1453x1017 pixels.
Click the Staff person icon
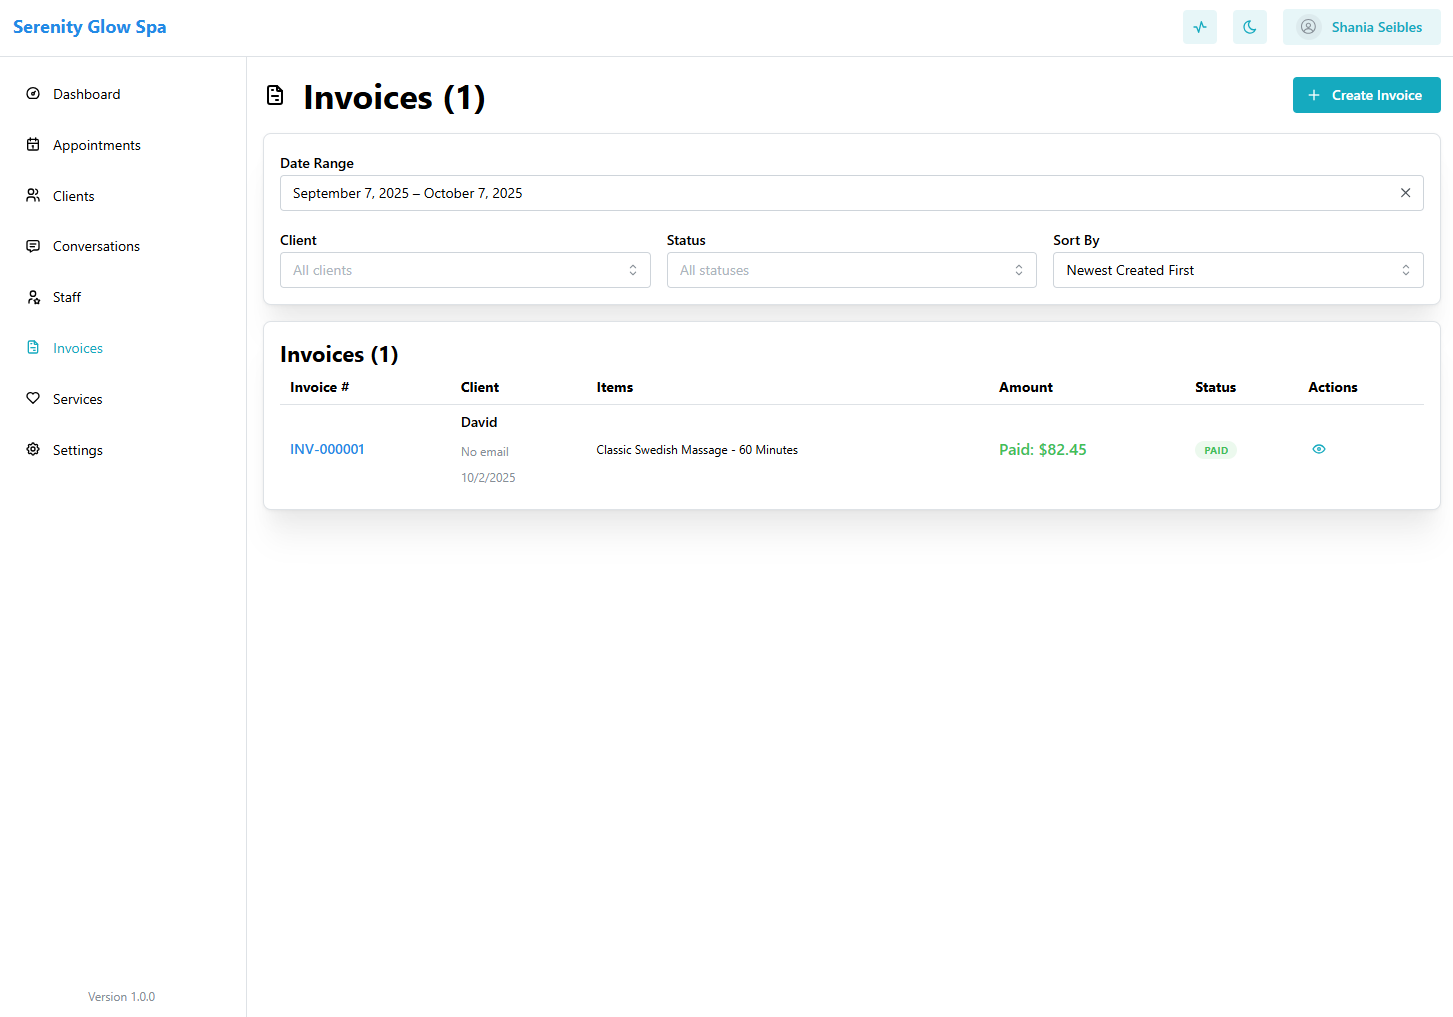(x=33, y=297)
